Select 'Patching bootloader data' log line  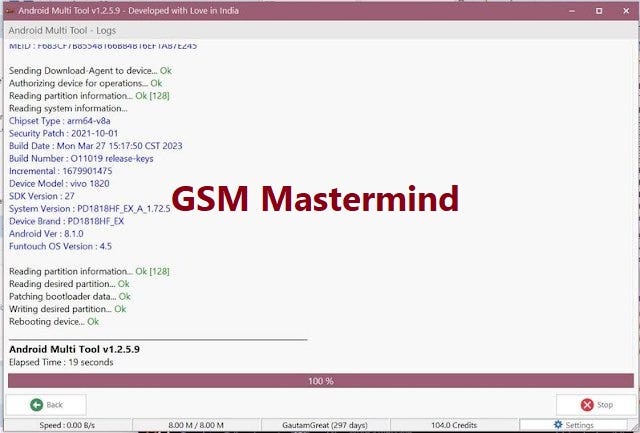(70, 297)
